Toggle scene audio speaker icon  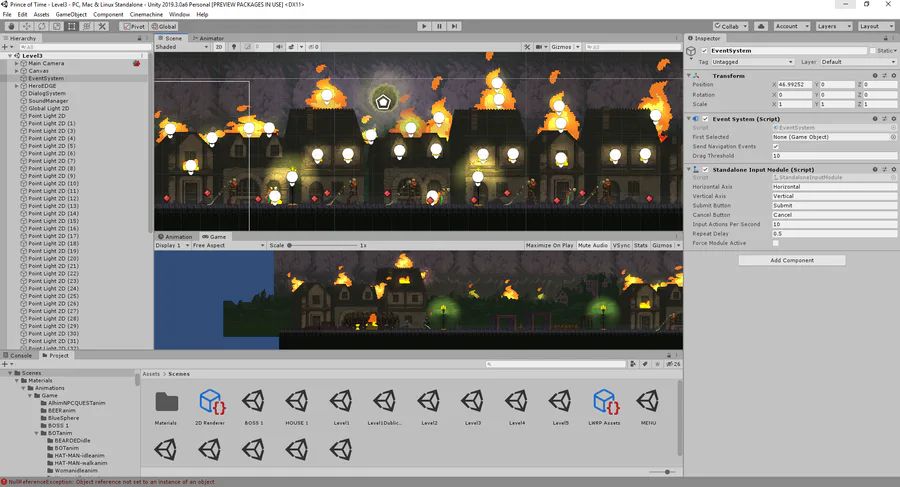279,47
